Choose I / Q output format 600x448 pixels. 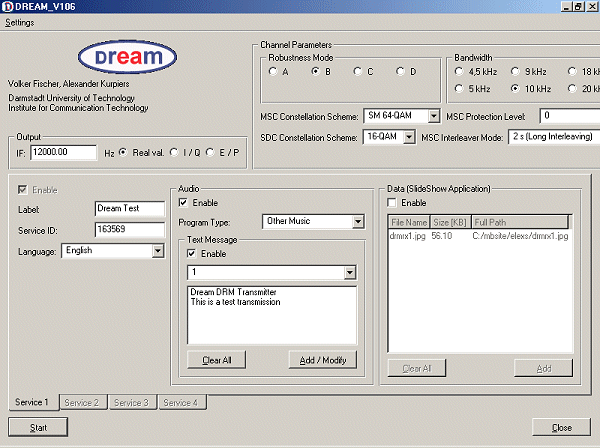(x=173, y=152)
